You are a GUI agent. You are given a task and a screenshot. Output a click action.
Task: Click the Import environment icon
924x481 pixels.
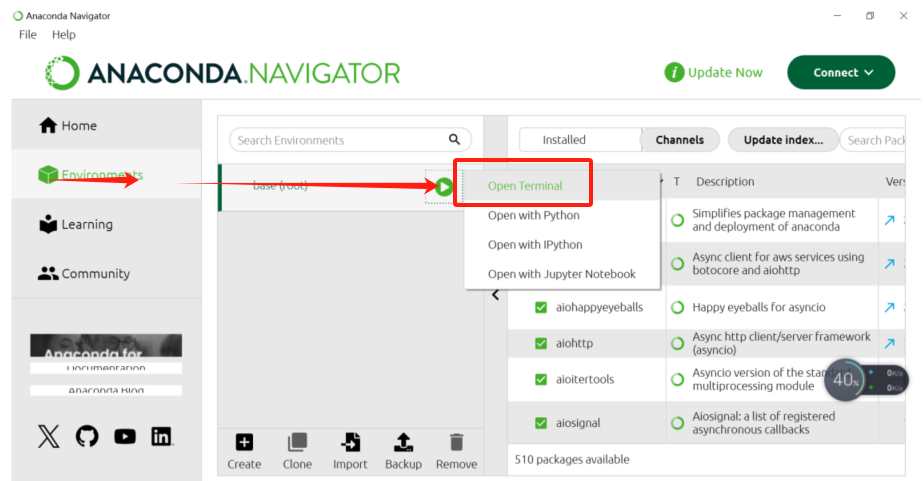(x=350, y=442)
